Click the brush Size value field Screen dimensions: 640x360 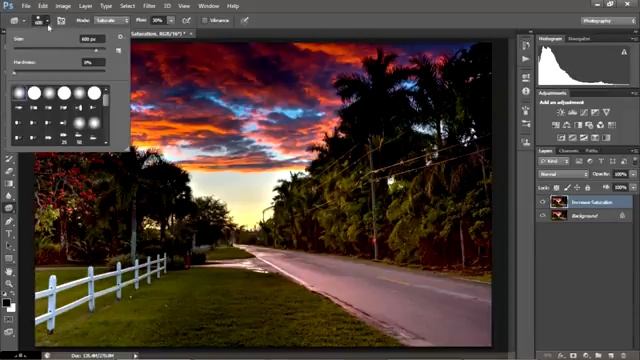pyautogui.click(x=93, y=39)
